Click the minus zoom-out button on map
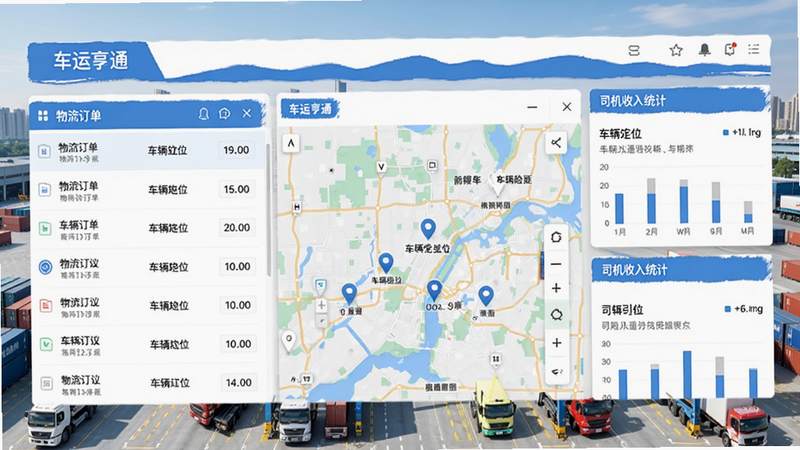Image resolution: width=800 pixels, height=450 pixels. tap(556, 264)
